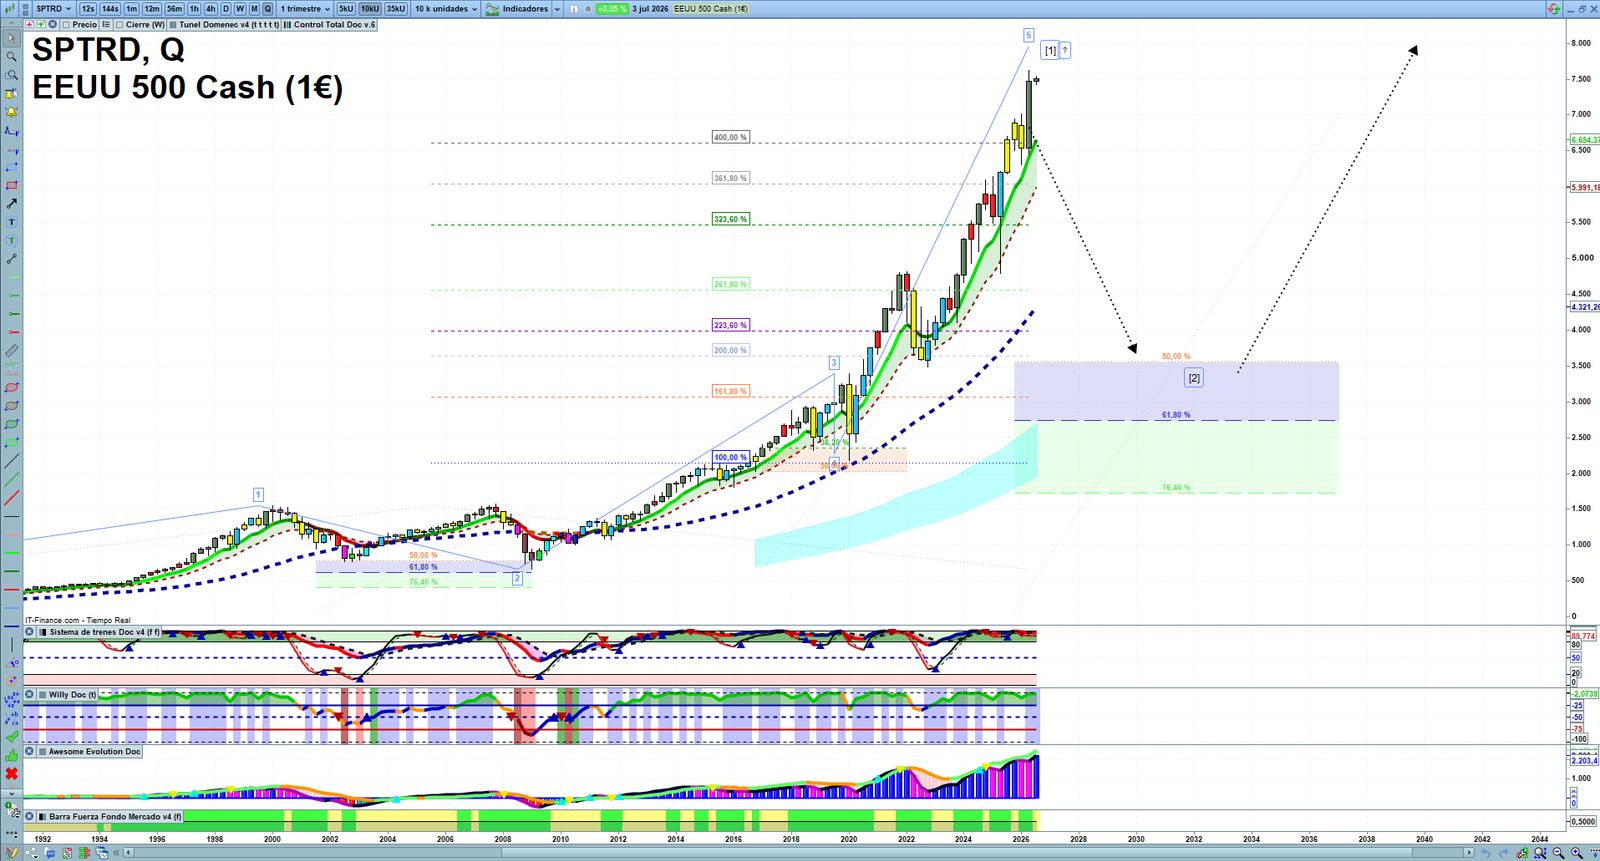Click the yellow alert bell tool
The height and width of the screenshot is (861, 1600).
click(12, 112)
